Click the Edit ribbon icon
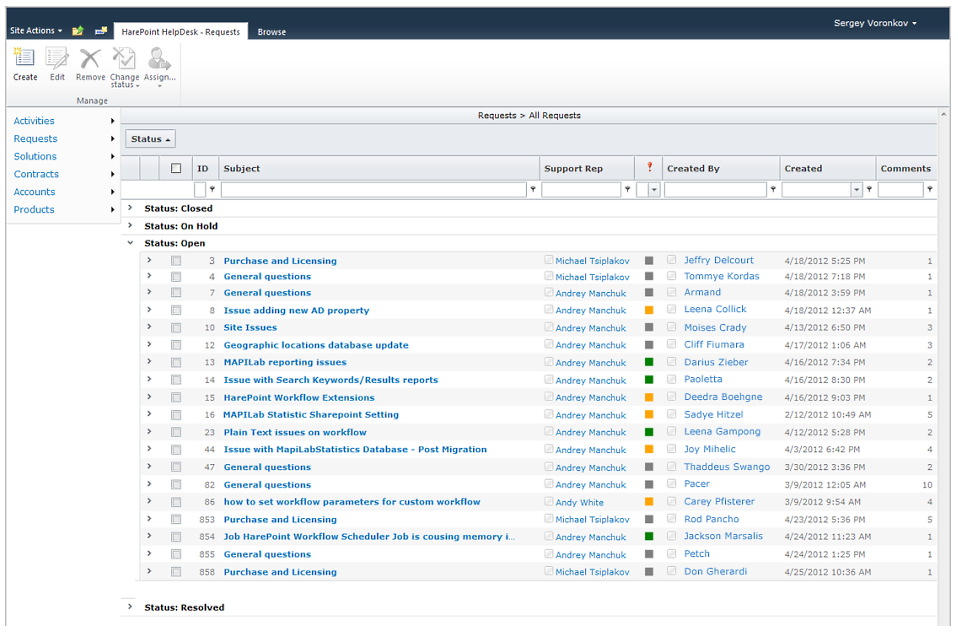This screenshot has height=637, width=958. (x=57, y=62)
